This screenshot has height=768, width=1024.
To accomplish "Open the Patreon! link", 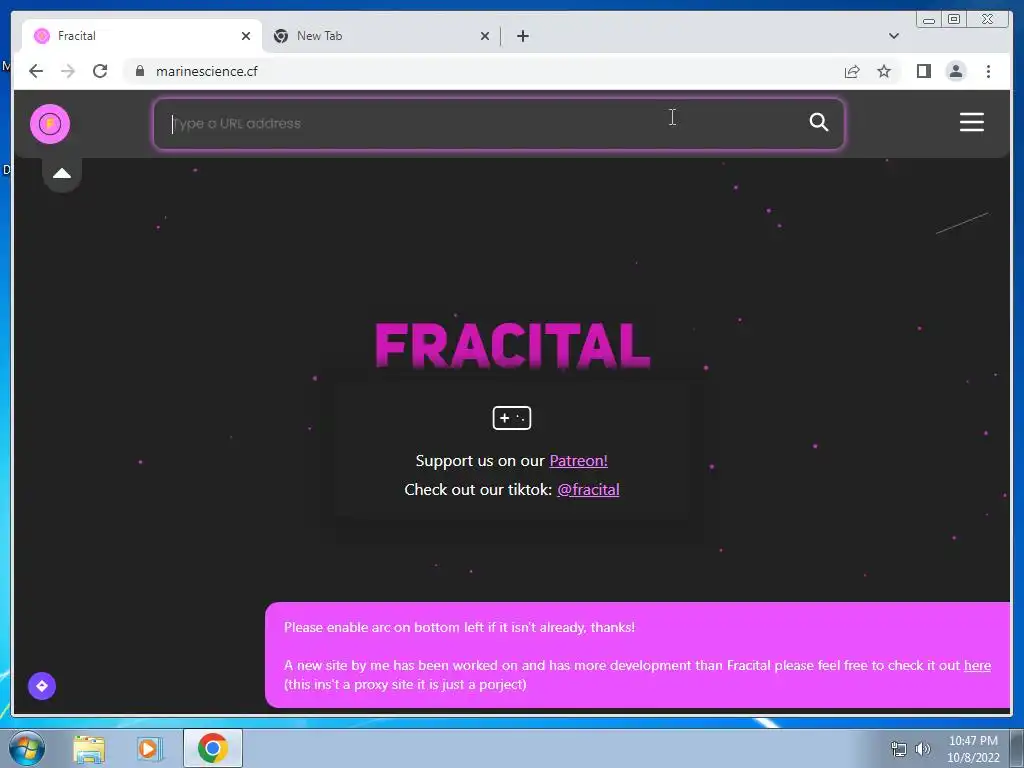I will point(578,461).
